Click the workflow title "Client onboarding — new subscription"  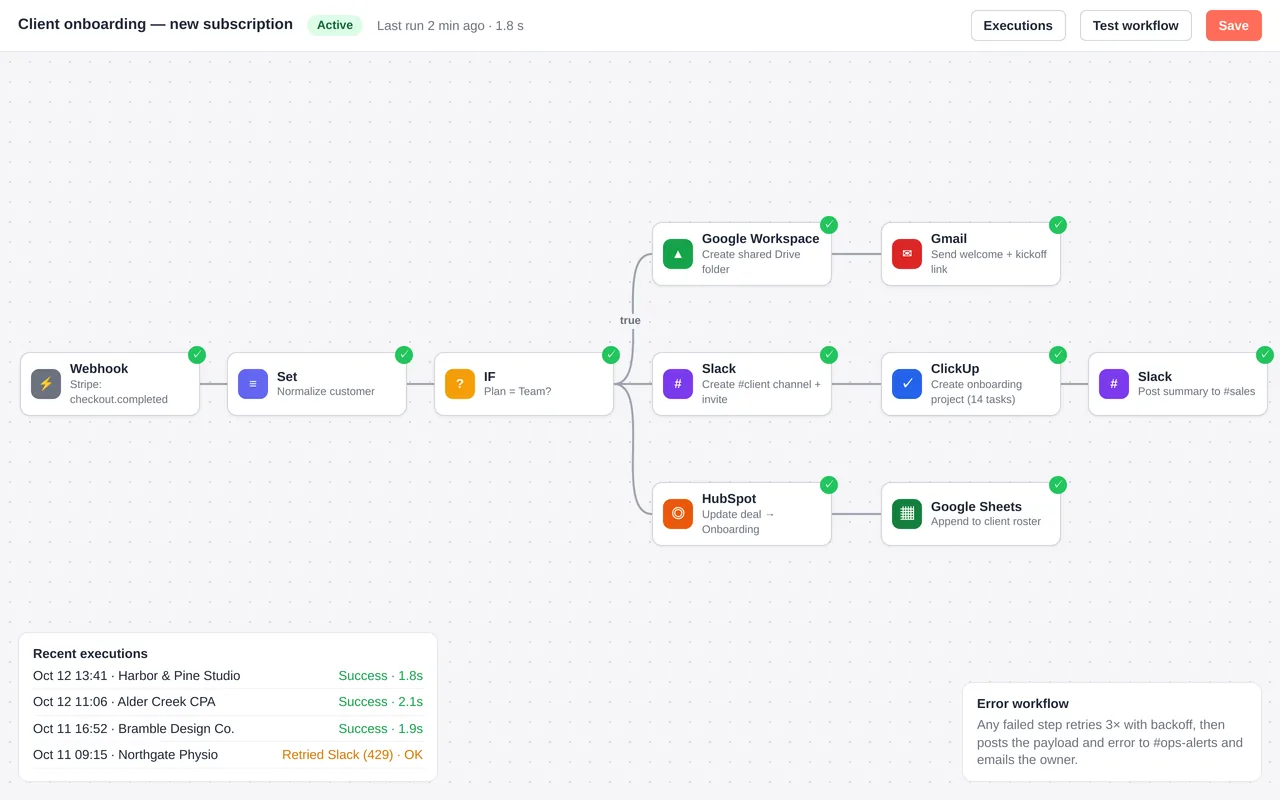[x=156, y=24]
